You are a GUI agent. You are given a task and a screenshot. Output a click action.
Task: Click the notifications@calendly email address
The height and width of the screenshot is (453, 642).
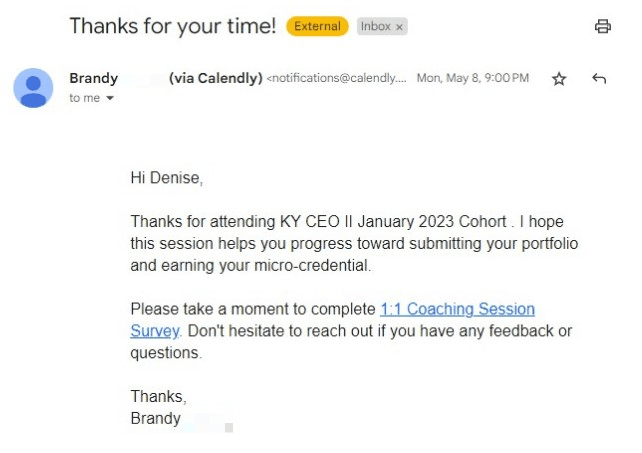pyautogui.click(x=337, y=78)
